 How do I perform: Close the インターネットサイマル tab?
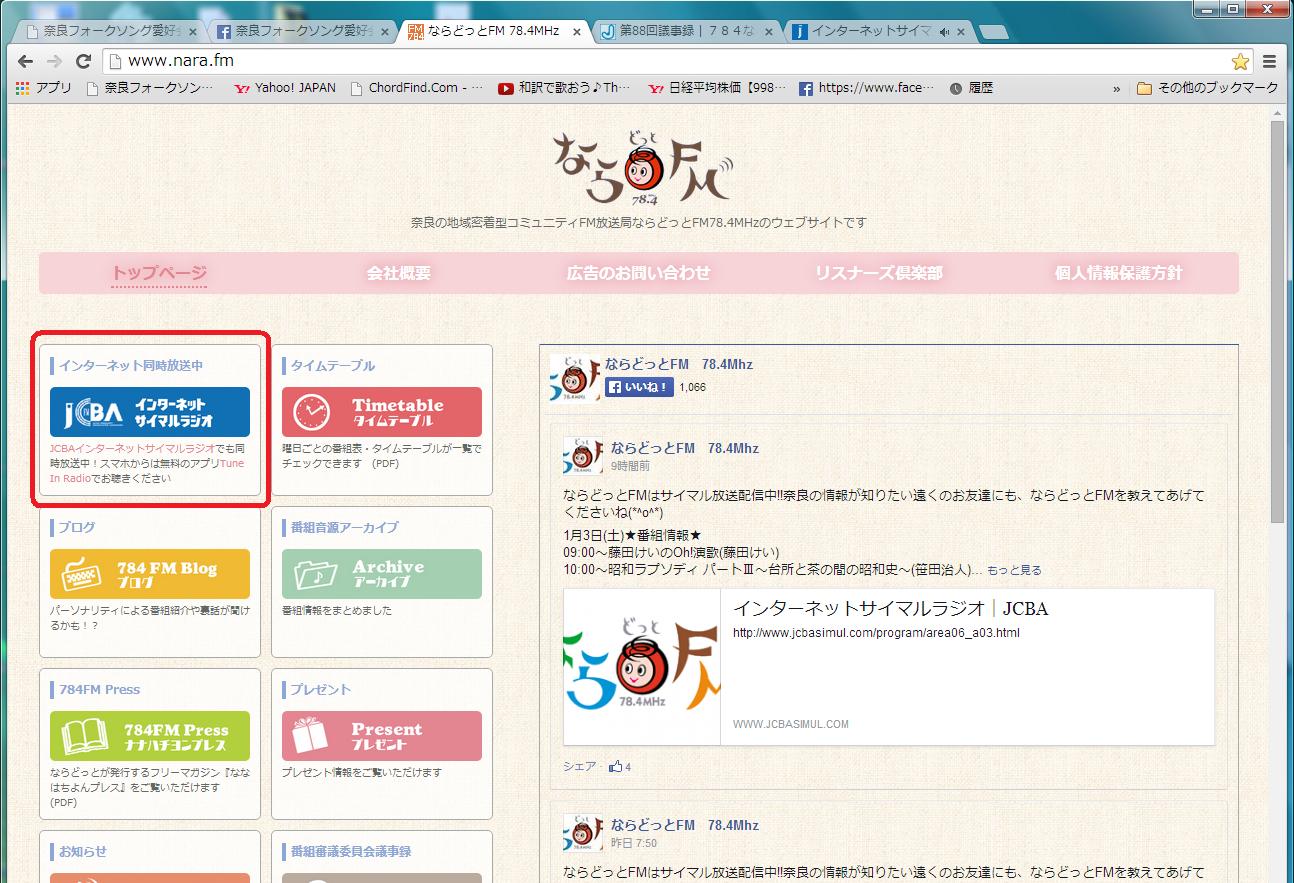pos(960,32)
